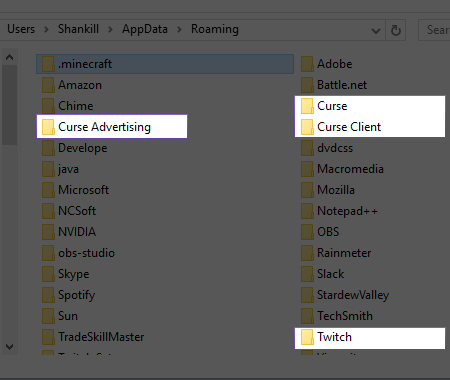Expand the chevron after Shankill breadcrumb
Image resolution: width=450 pixels, height=380 pixels.
click(x=110, y=29)
